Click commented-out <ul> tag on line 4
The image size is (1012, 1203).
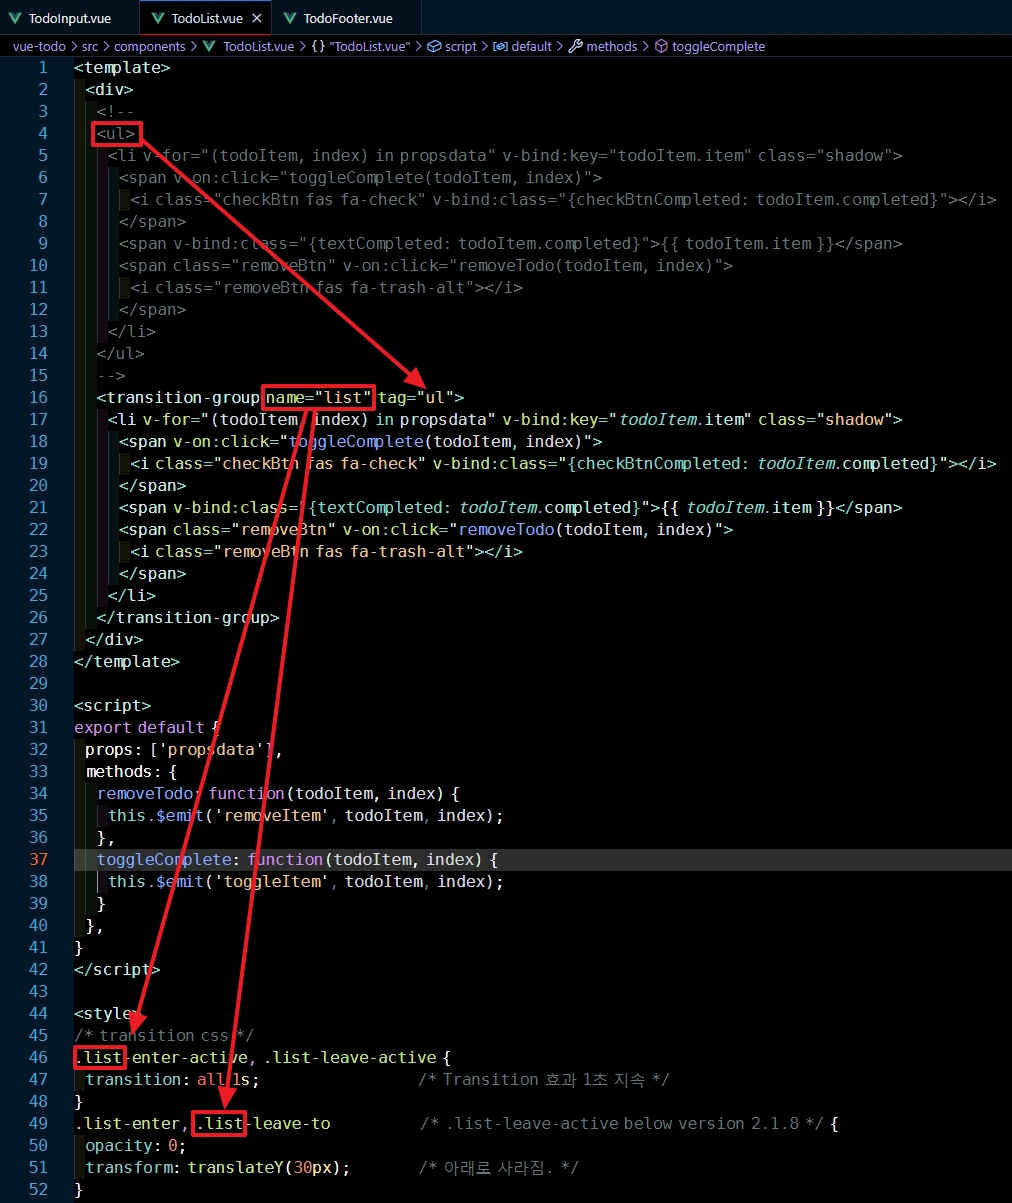(x=116, y=133)
